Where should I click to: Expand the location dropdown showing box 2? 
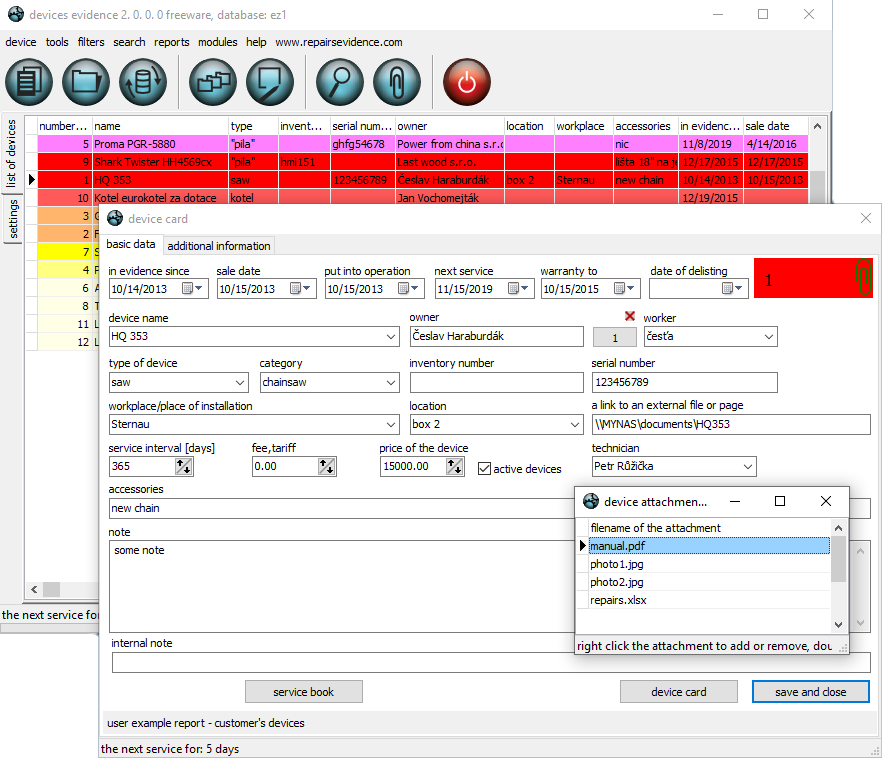574,425
